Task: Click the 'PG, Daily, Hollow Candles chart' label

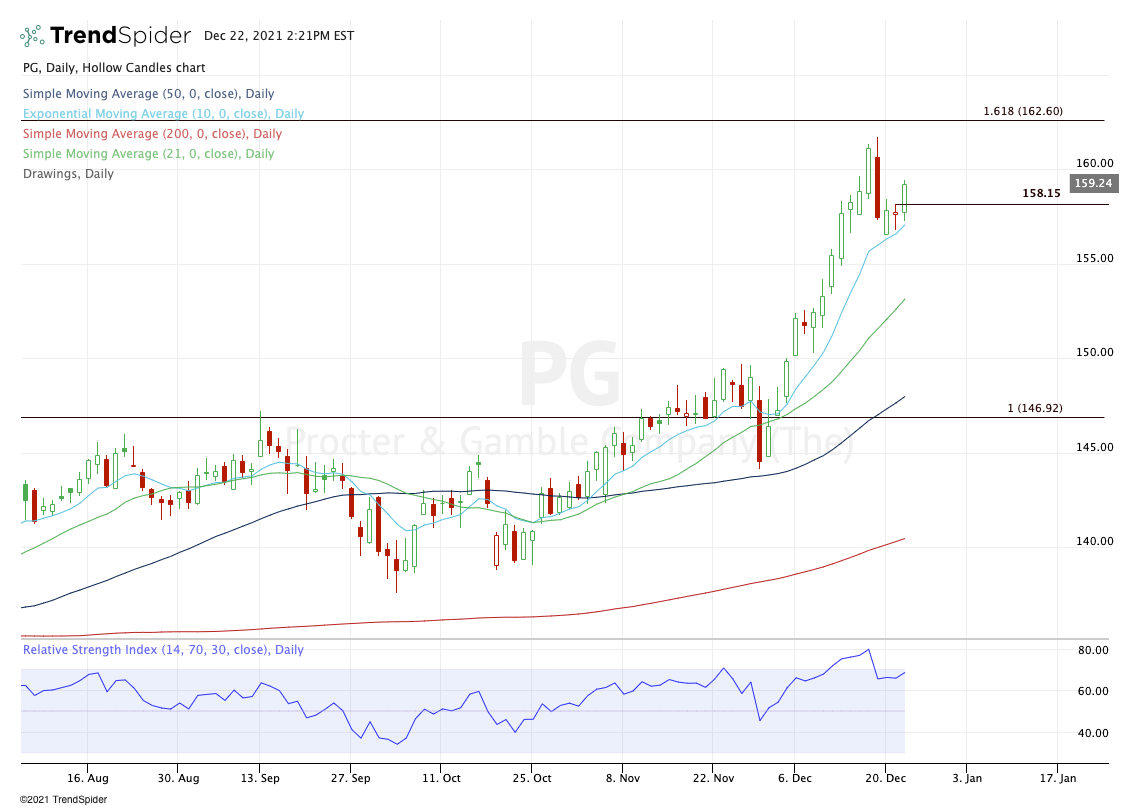Action: click(114, 68)
